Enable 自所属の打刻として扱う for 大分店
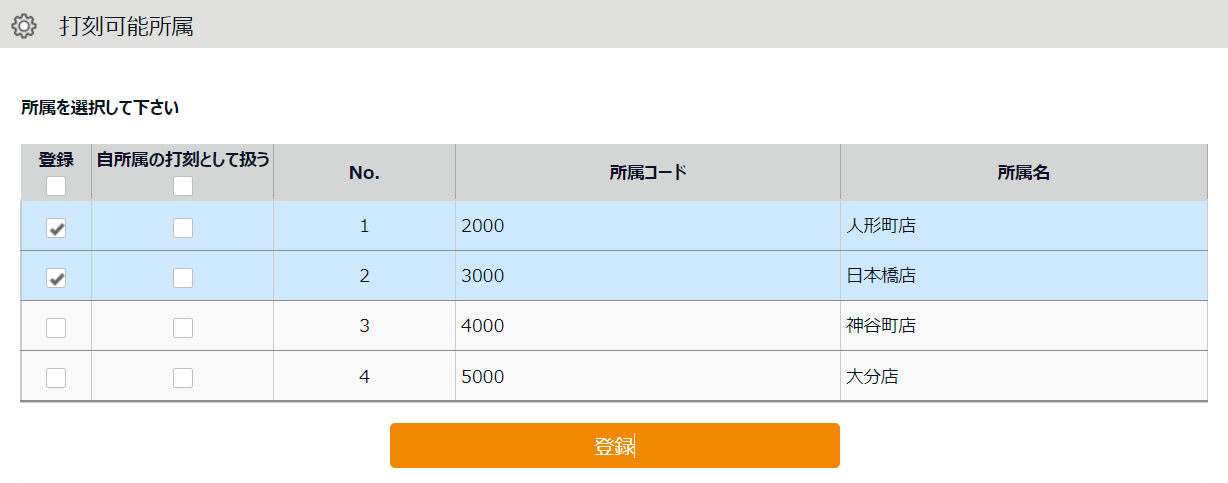 pyautogui.click(x=183, y=377)
